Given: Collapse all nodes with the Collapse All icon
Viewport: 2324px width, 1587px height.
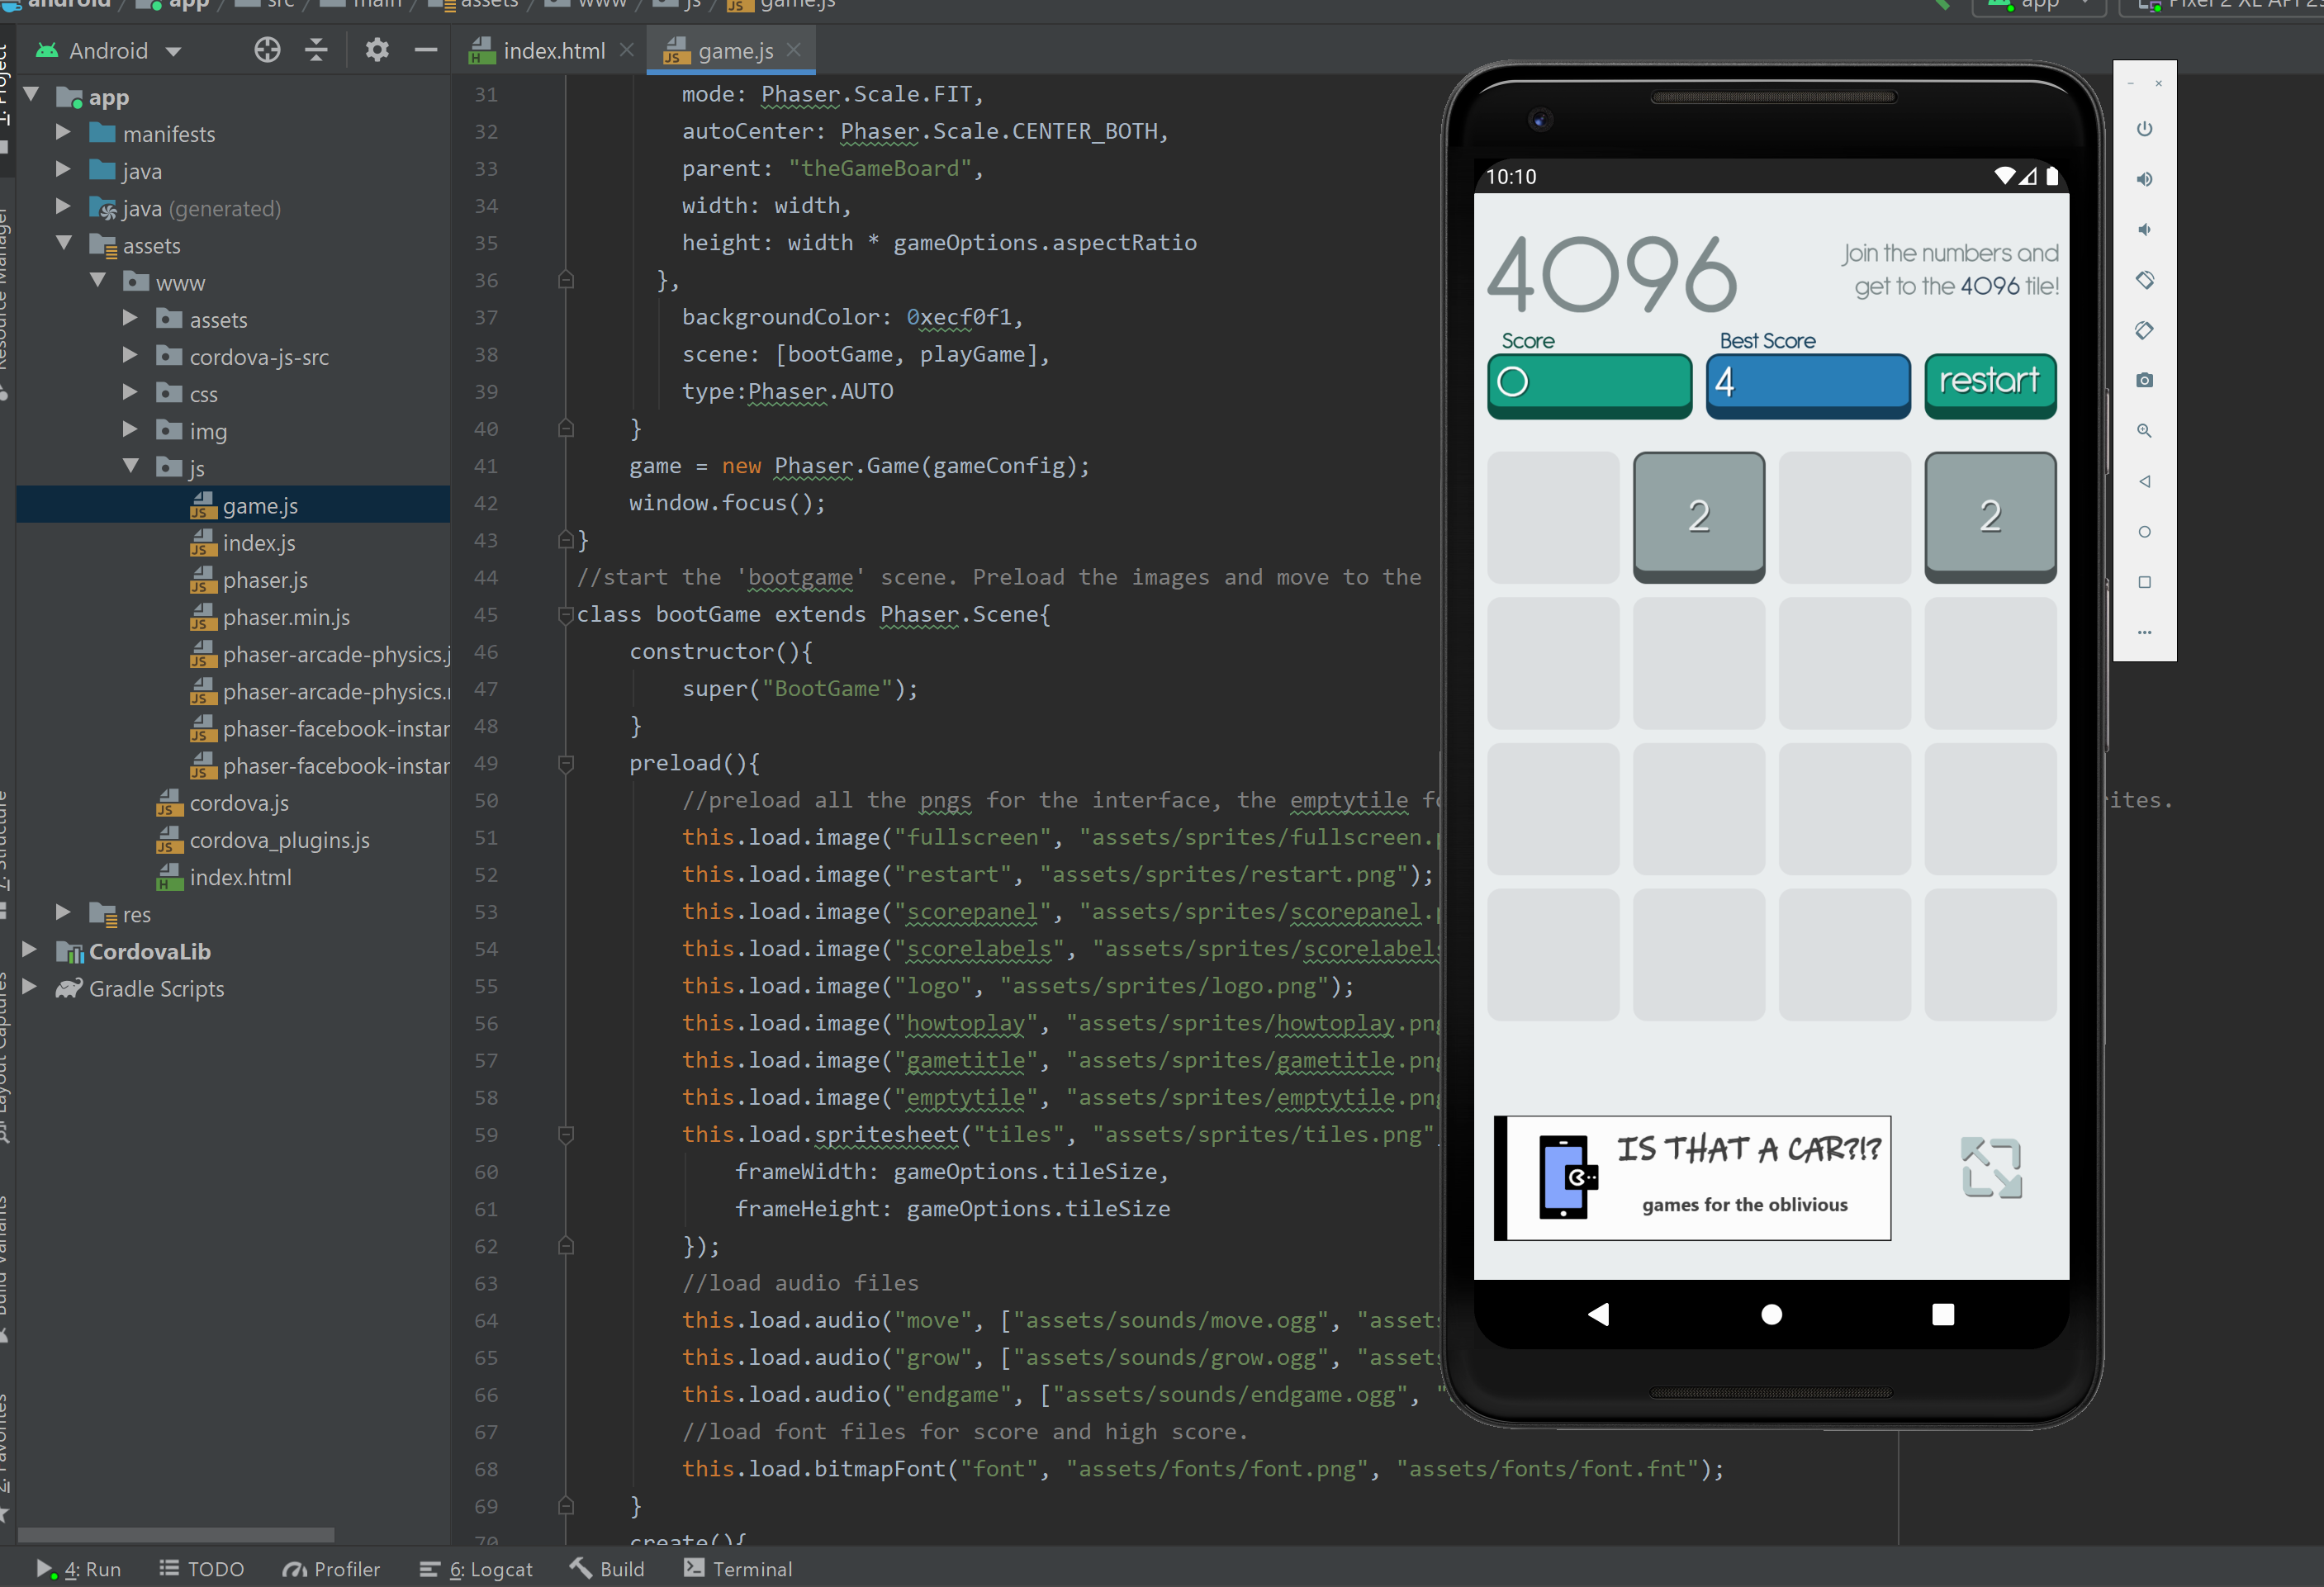Looking at the screenshot, I should click(316, 49).
